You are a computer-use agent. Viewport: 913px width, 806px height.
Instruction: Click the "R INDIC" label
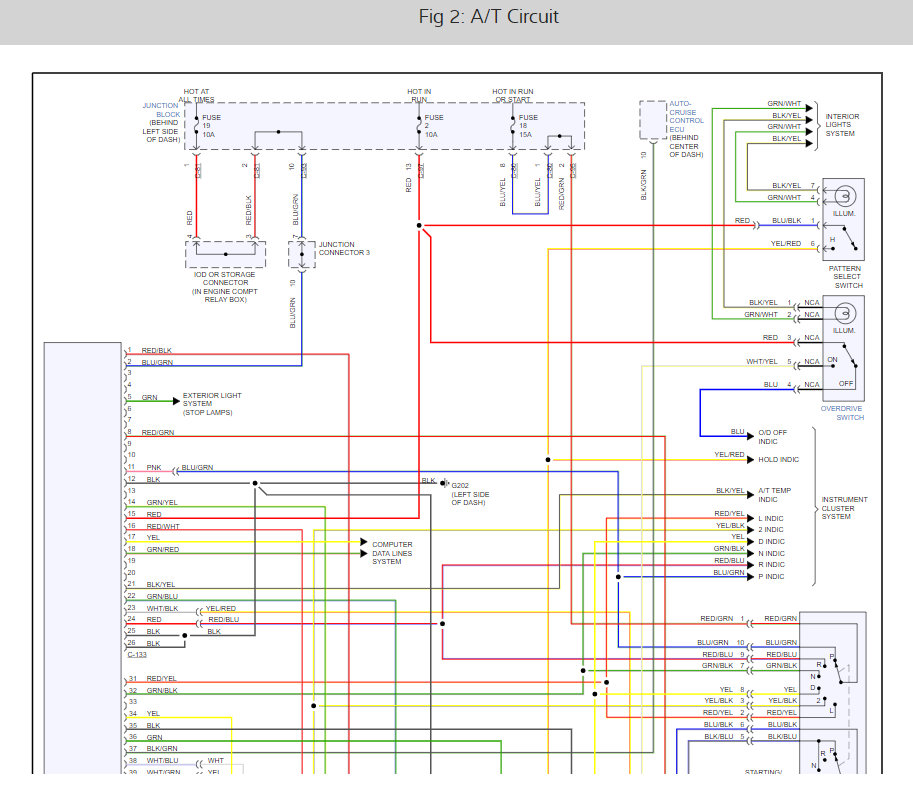[771, 565]
